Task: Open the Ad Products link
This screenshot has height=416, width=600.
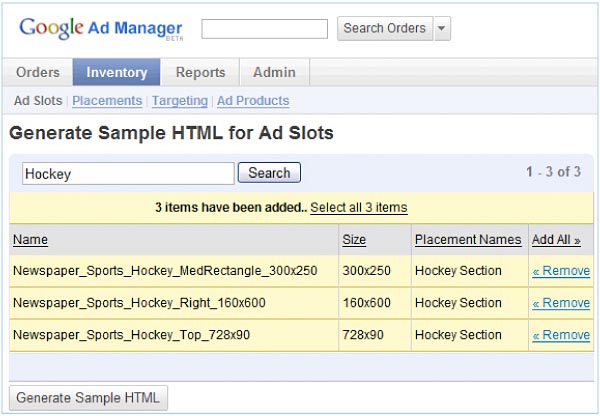Action: click(x=253, y=101)
